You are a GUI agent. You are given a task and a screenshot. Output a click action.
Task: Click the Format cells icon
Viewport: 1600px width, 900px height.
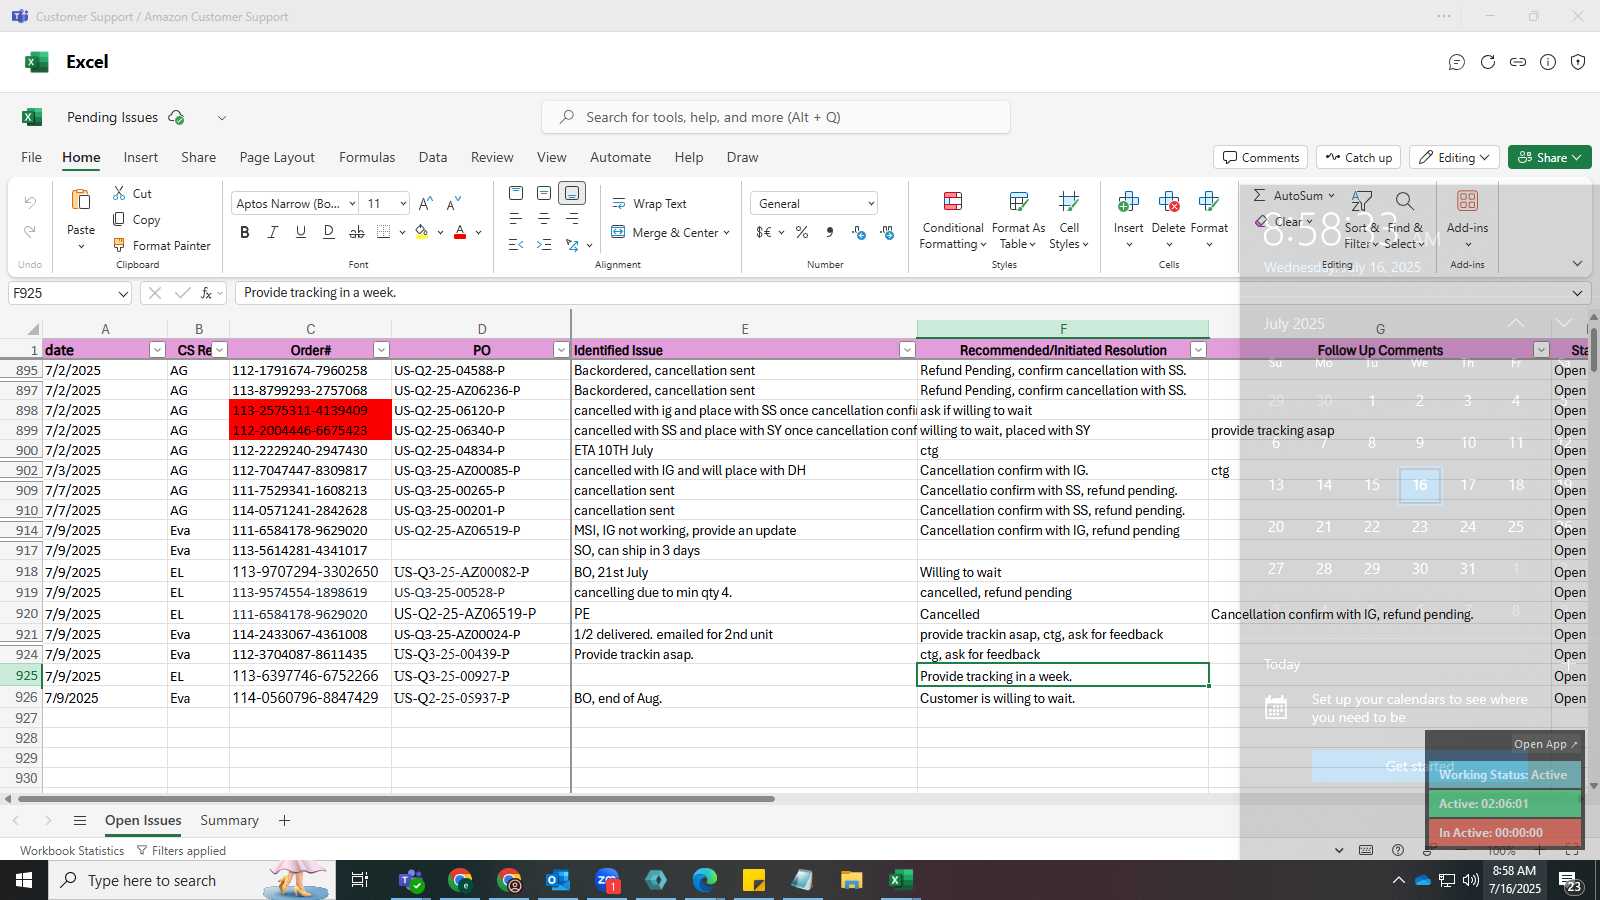1209,201
